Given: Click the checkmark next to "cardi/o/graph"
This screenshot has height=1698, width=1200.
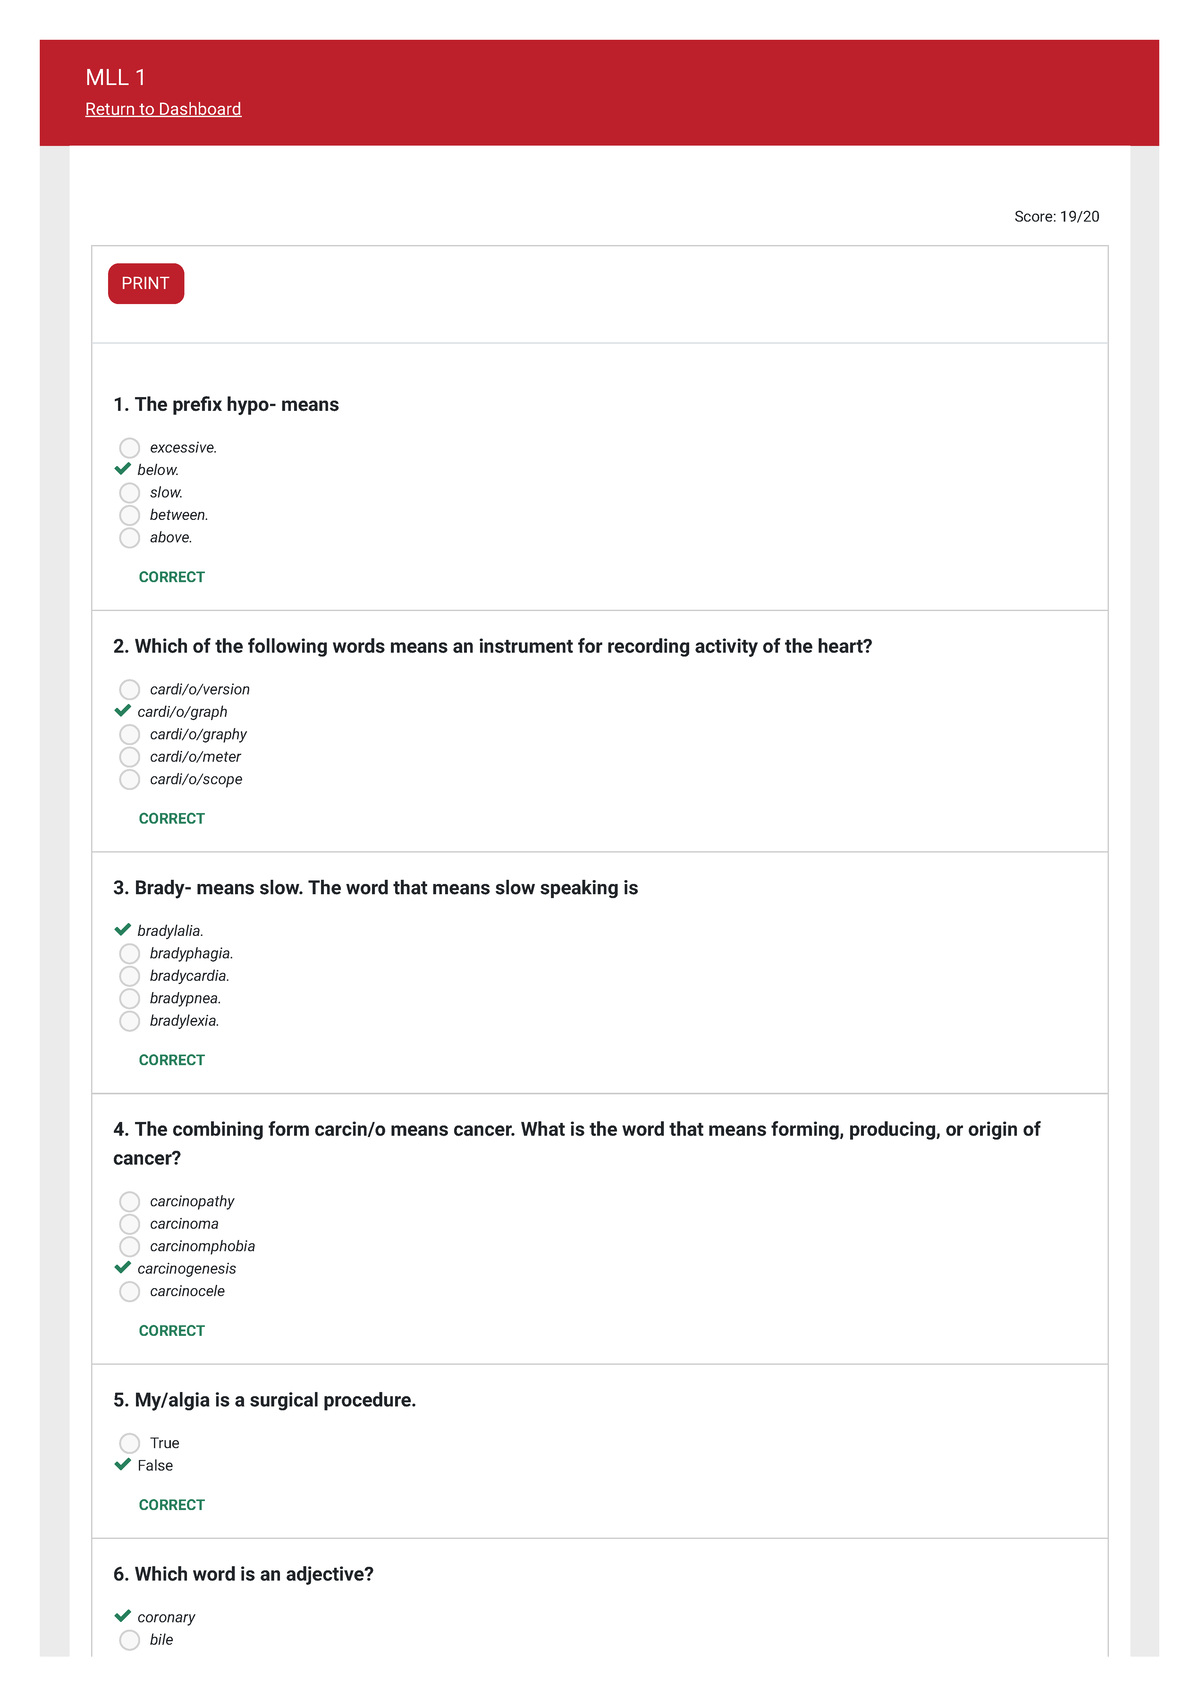Looking at the screenshot, I should tap(124, 710).
